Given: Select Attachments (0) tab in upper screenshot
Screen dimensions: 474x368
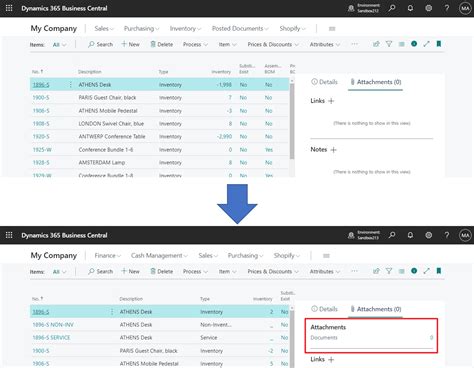Looking at the screenshot, I should click(375, 82).
